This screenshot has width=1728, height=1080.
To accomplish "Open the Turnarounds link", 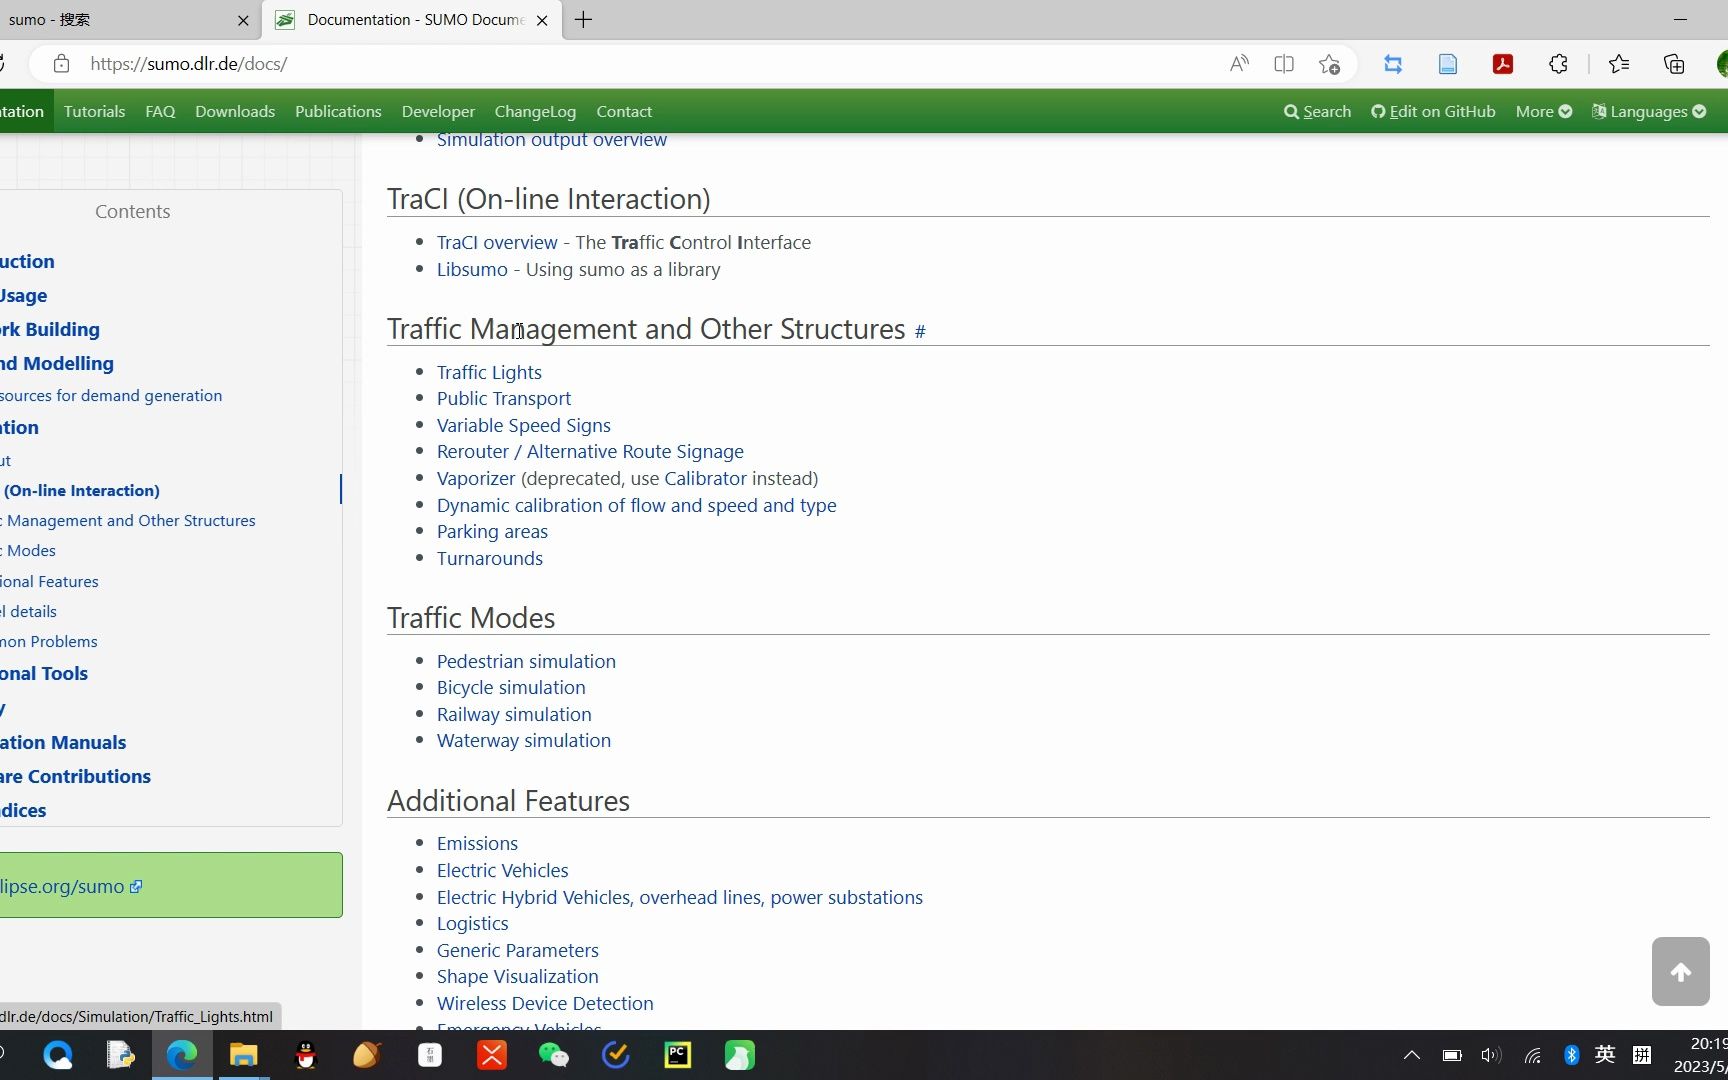I will [490, 558].
